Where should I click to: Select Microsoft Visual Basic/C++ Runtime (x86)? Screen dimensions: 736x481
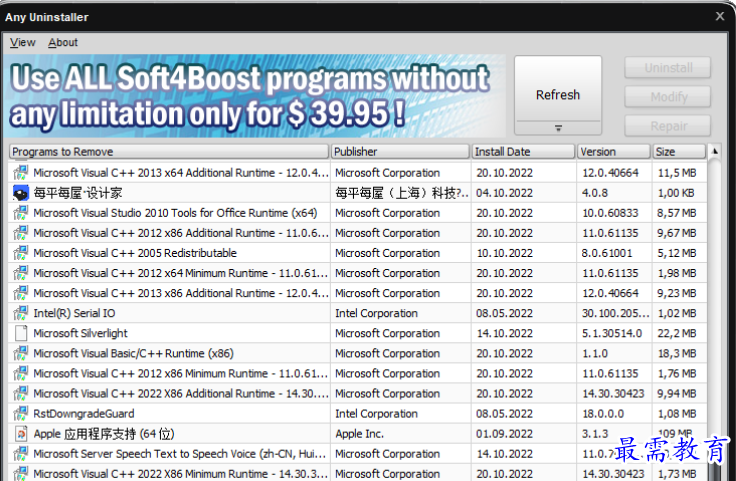coord(133,353)
